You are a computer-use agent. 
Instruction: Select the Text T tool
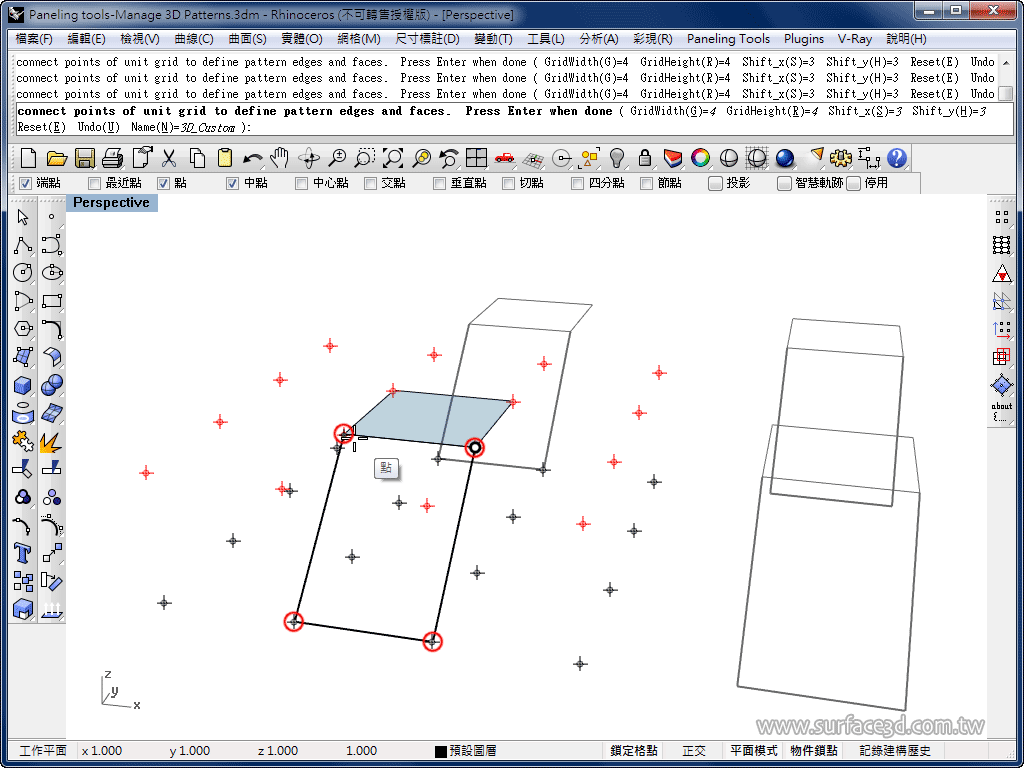(x=23, y=553)
